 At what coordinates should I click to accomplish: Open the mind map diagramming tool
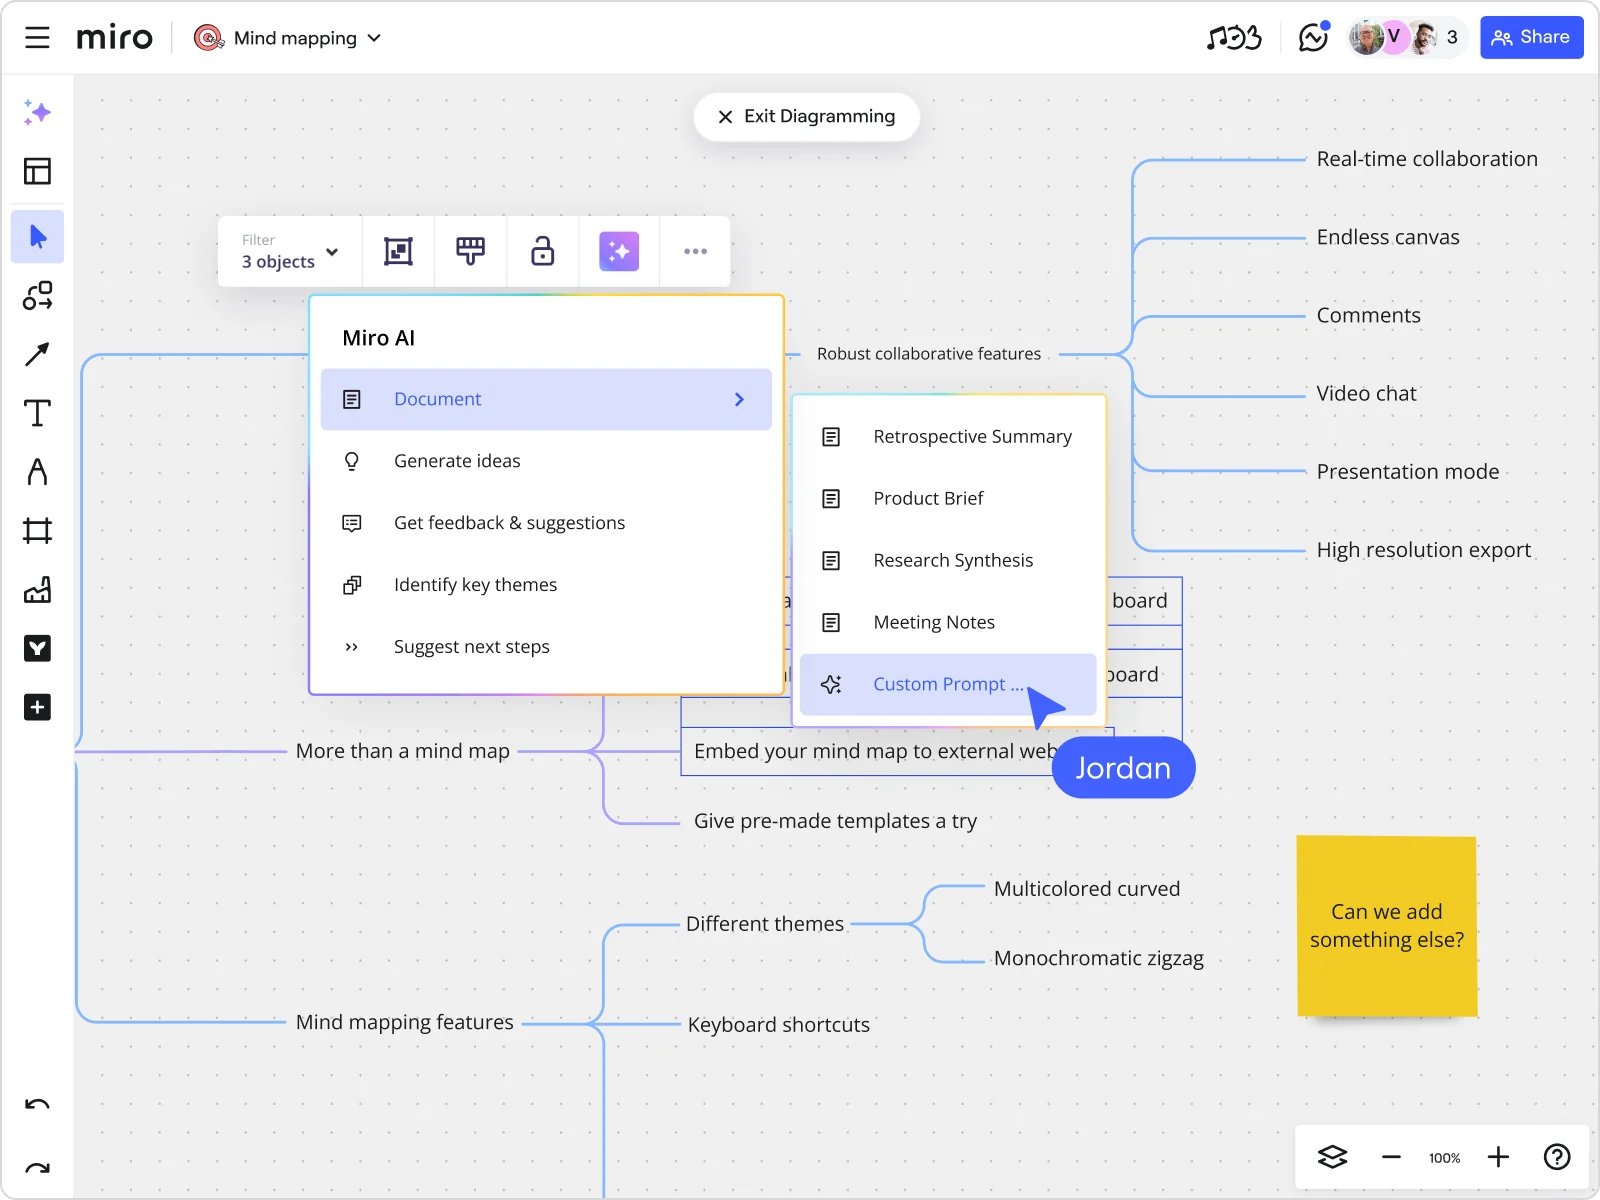click(37, 296)
